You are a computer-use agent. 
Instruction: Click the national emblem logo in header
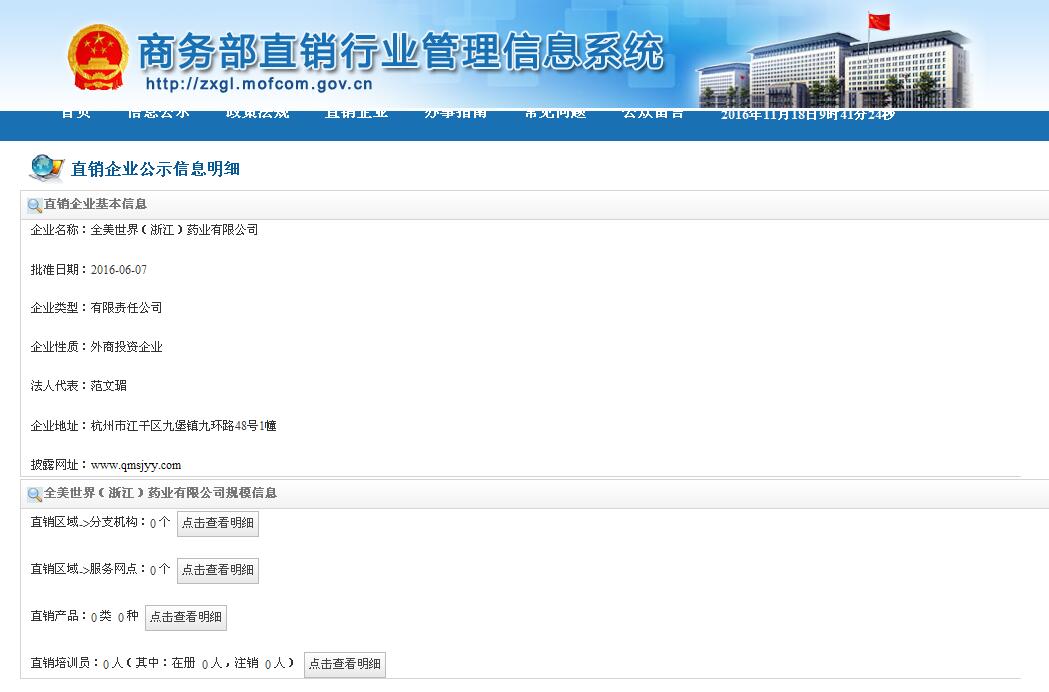pos(97,56)
